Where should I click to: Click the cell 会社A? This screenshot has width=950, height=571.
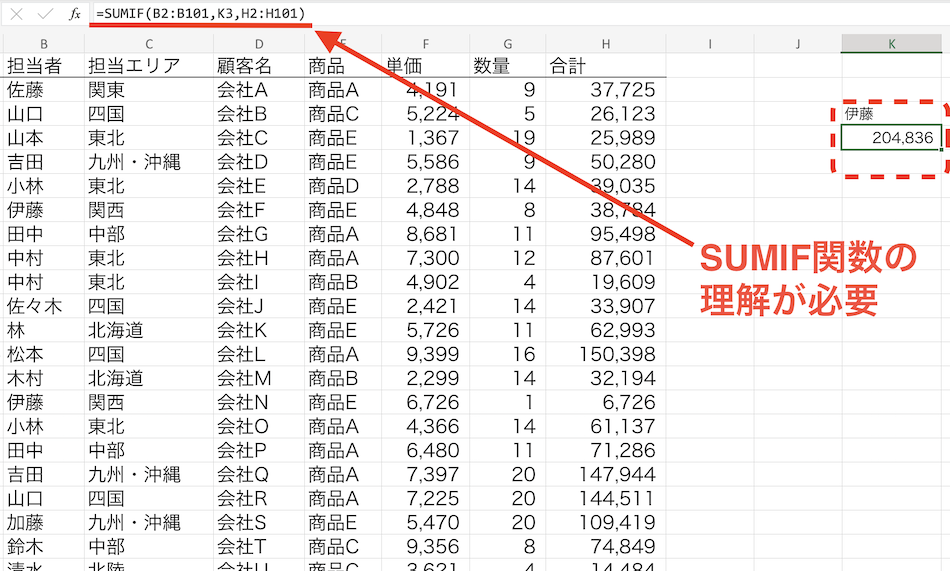click(x=259, y=90)
